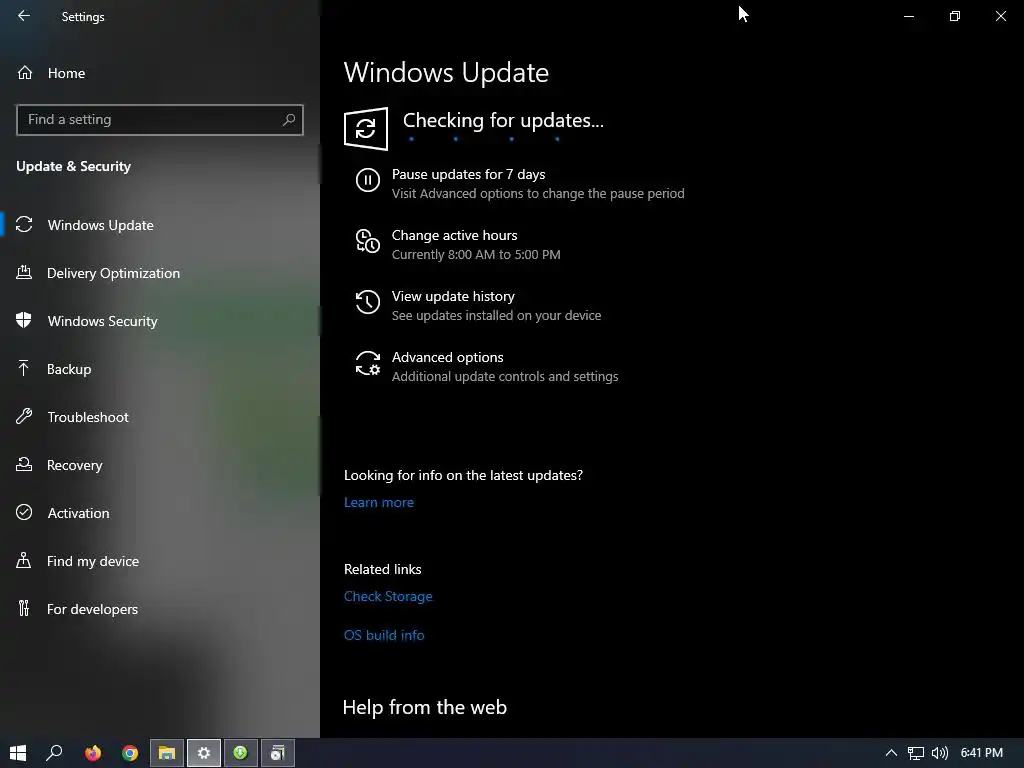Click the taskbar search magnifier
This screenshot has height=768, width=1024.
pyautogui.click(x=54, y=753)
